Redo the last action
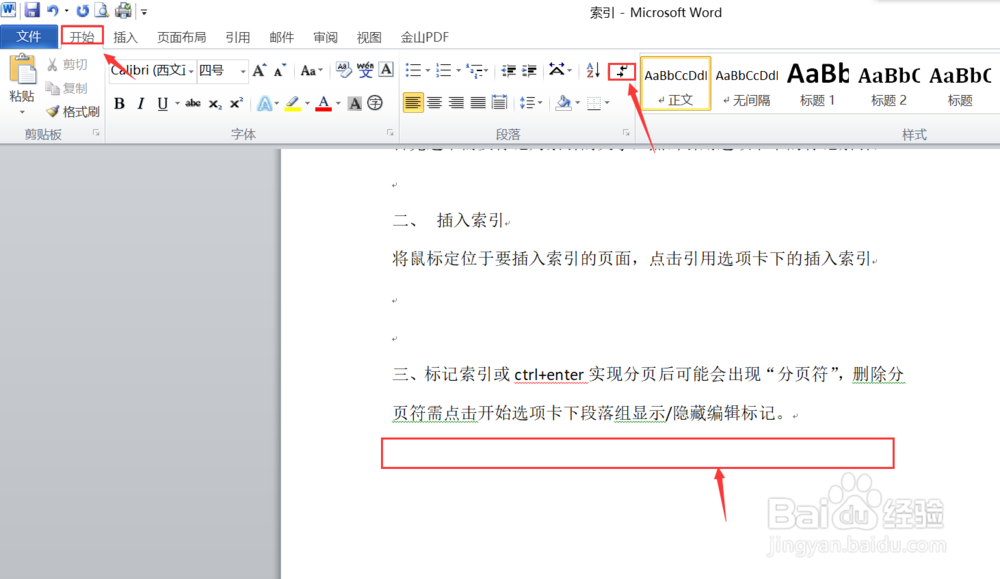 pyautogui.click(x=82, y=10)
